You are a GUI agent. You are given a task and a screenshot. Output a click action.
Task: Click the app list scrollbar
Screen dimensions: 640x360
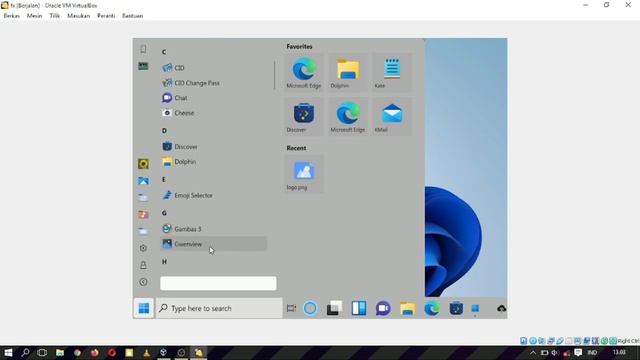[x=275, y=76]
